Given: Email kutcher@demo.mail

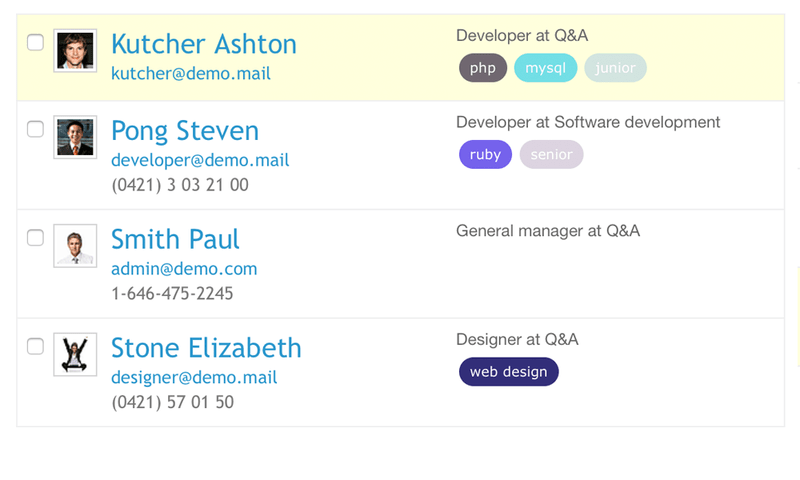Looking at the screenshot, I should pyautogui.click(x=191, y=73).
